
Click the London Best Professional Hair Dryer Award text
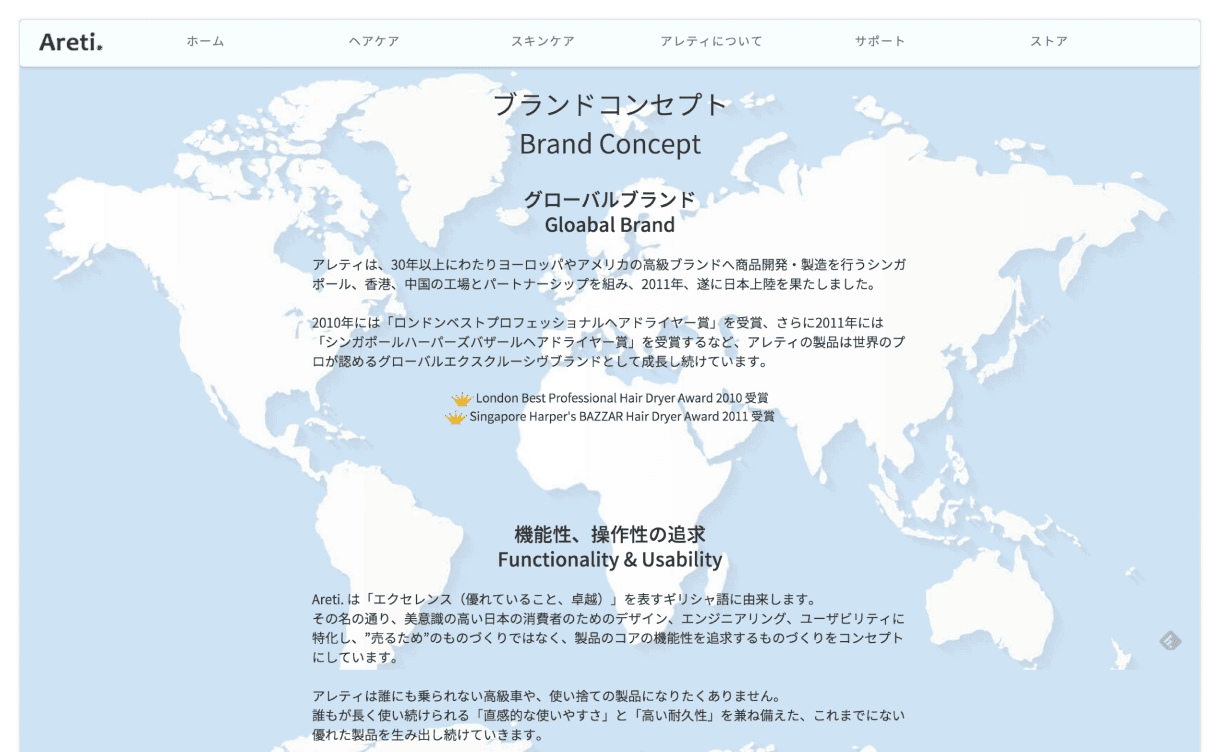[623, 398]
